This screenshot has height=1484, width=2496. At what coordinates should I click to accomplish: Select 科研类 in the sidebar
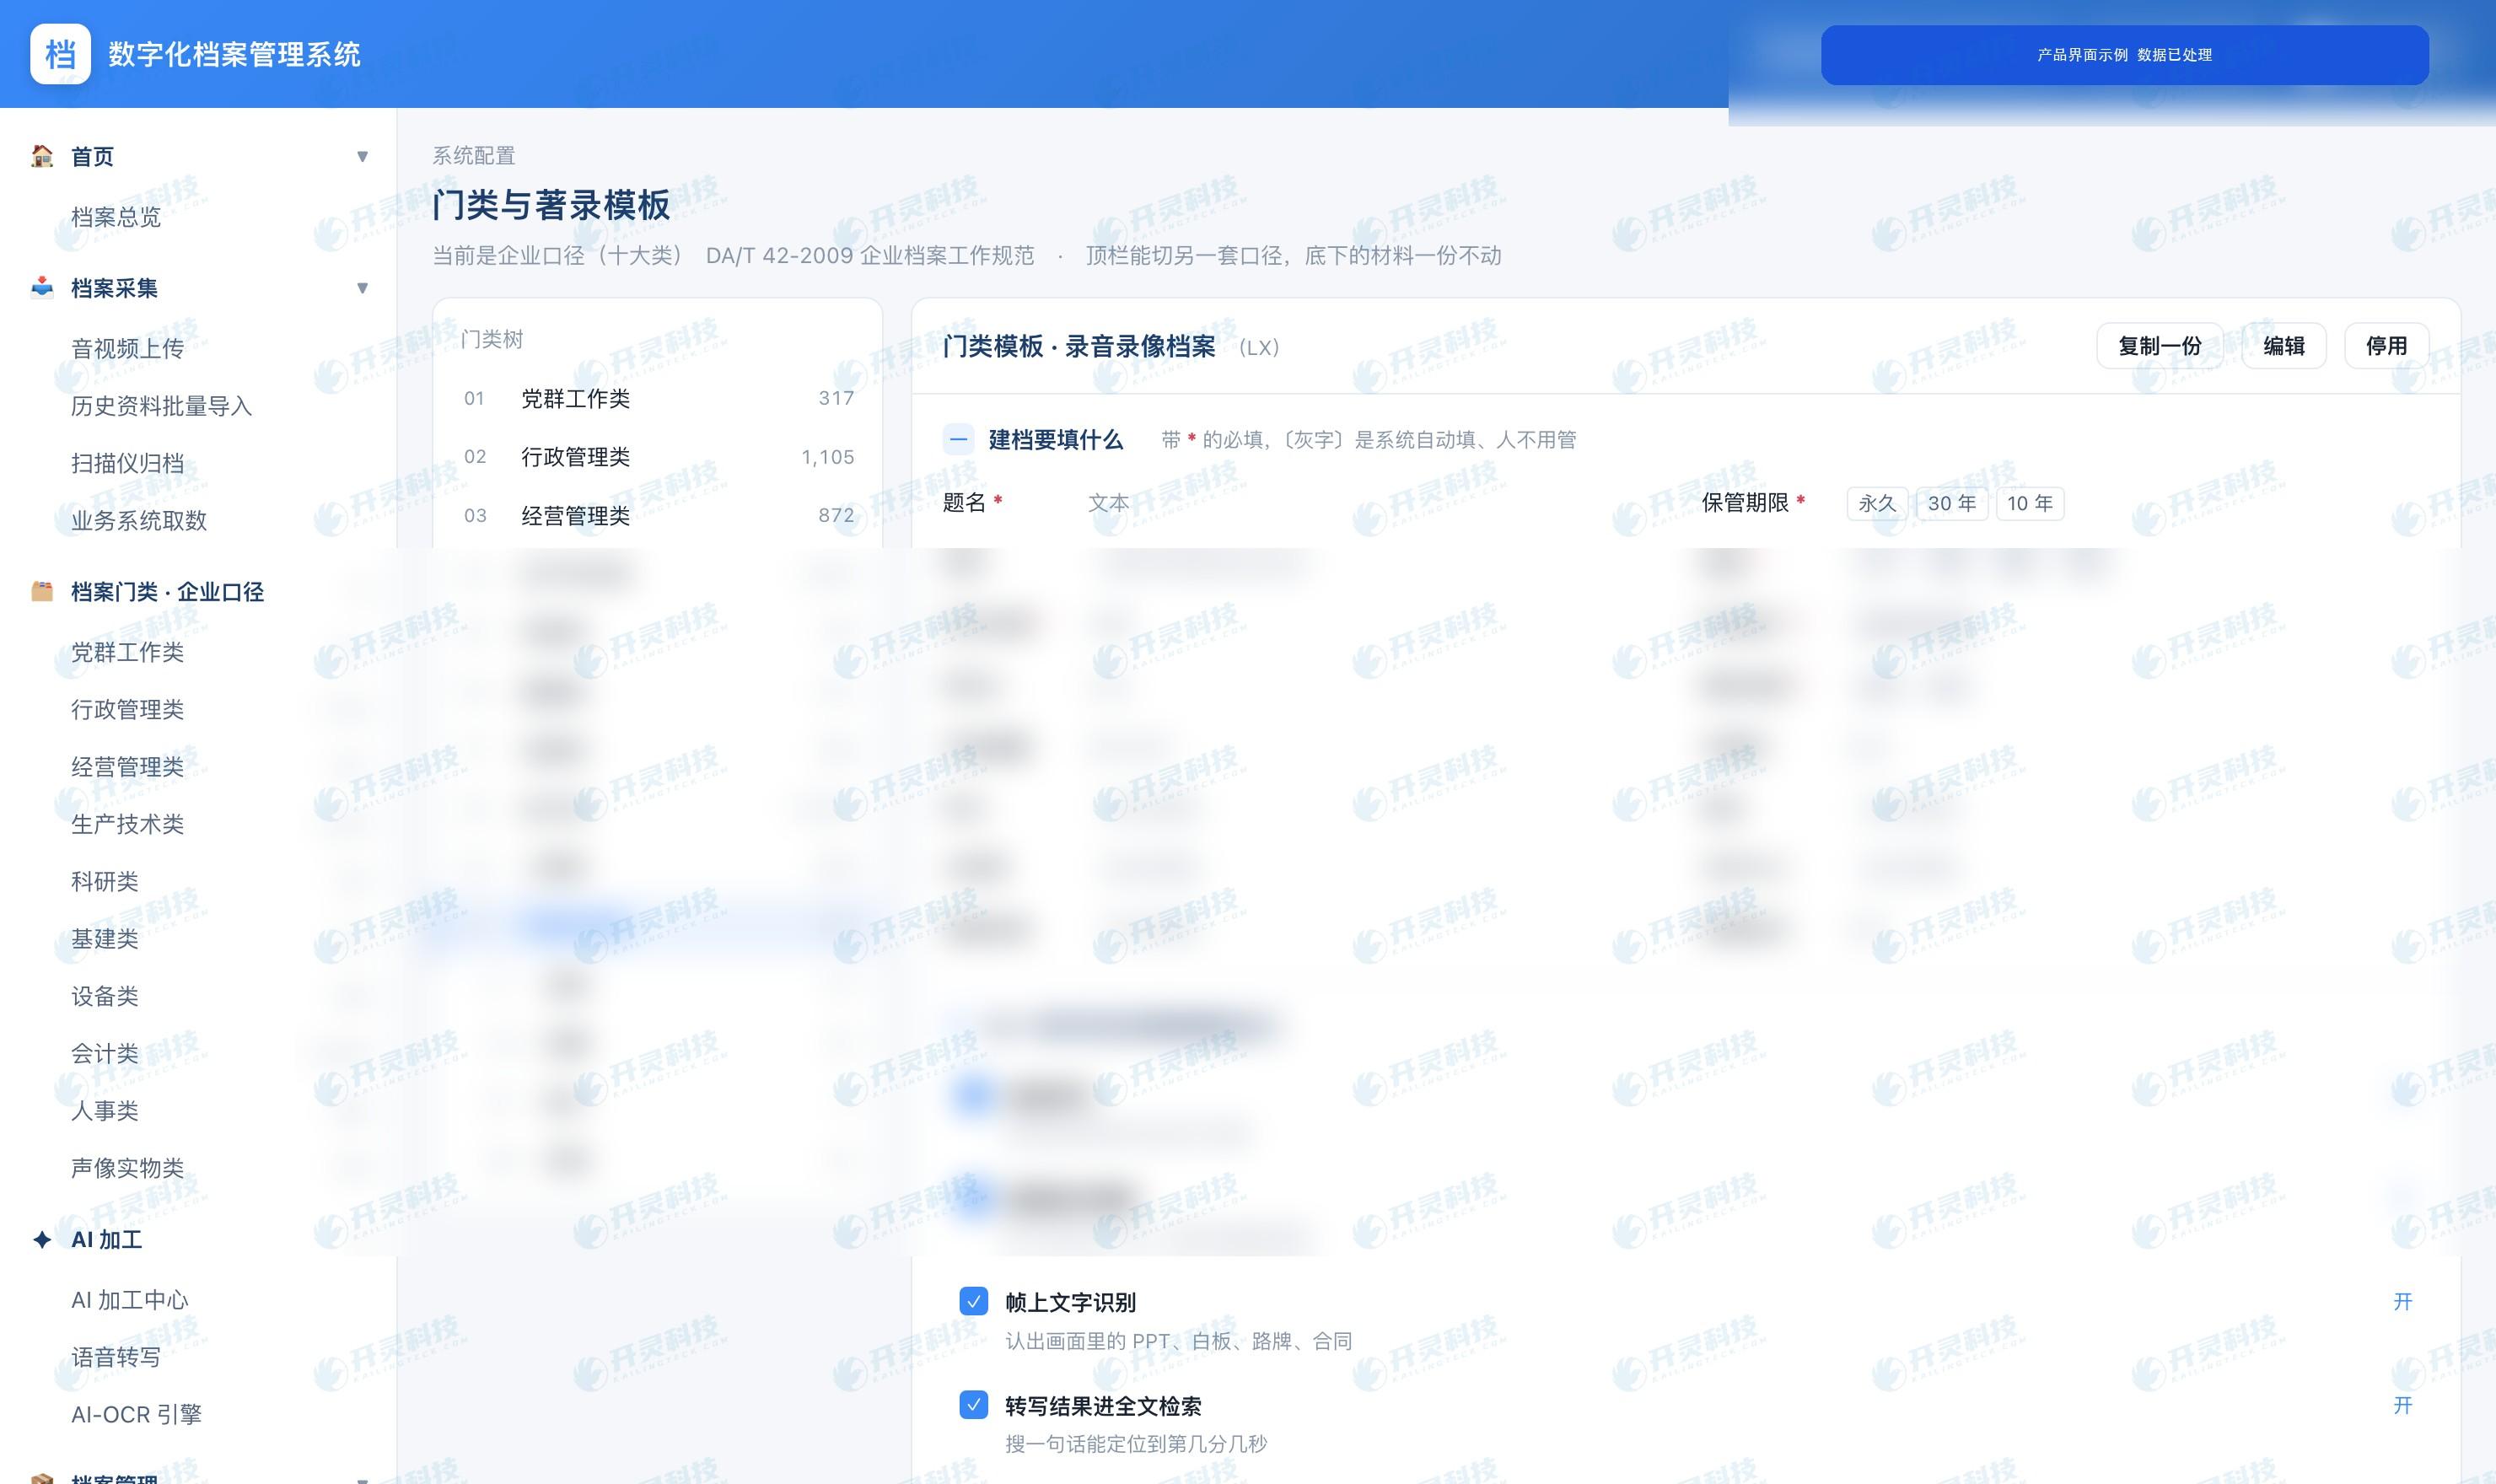[x=104, y=881]
